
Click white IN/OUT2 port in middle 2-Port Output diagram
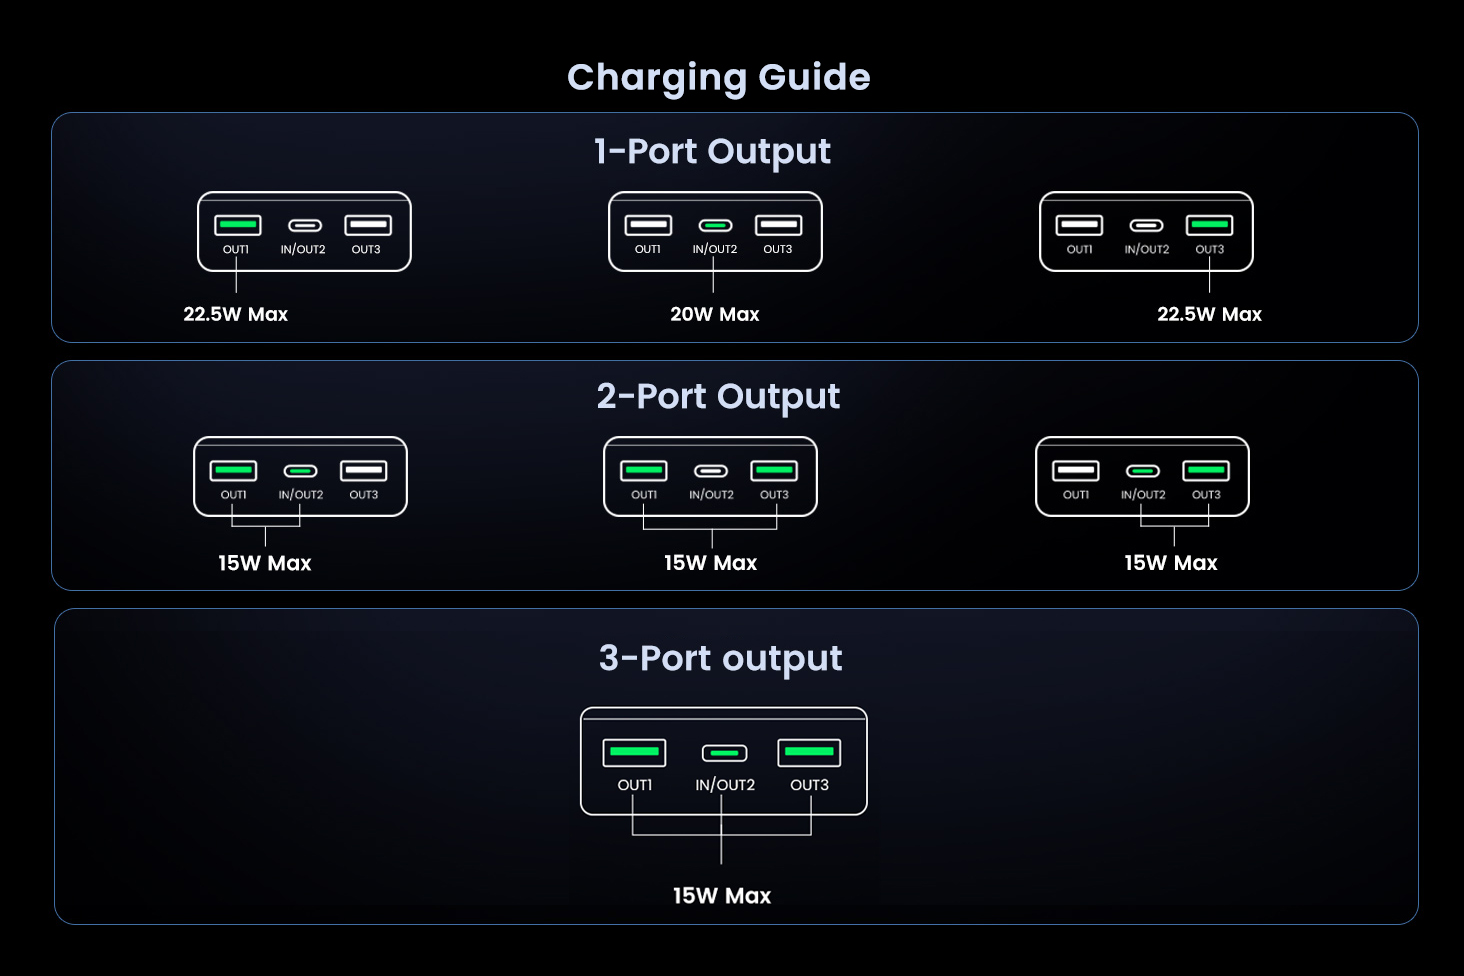coord(711,471)
